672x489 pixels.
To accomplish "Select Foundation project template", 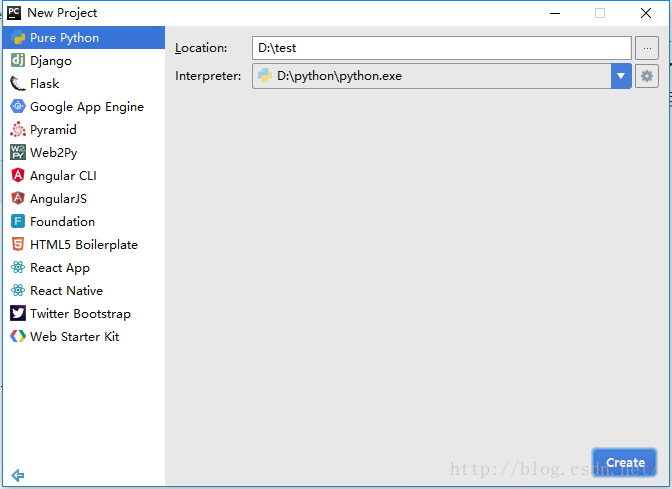I will [62, 222].
